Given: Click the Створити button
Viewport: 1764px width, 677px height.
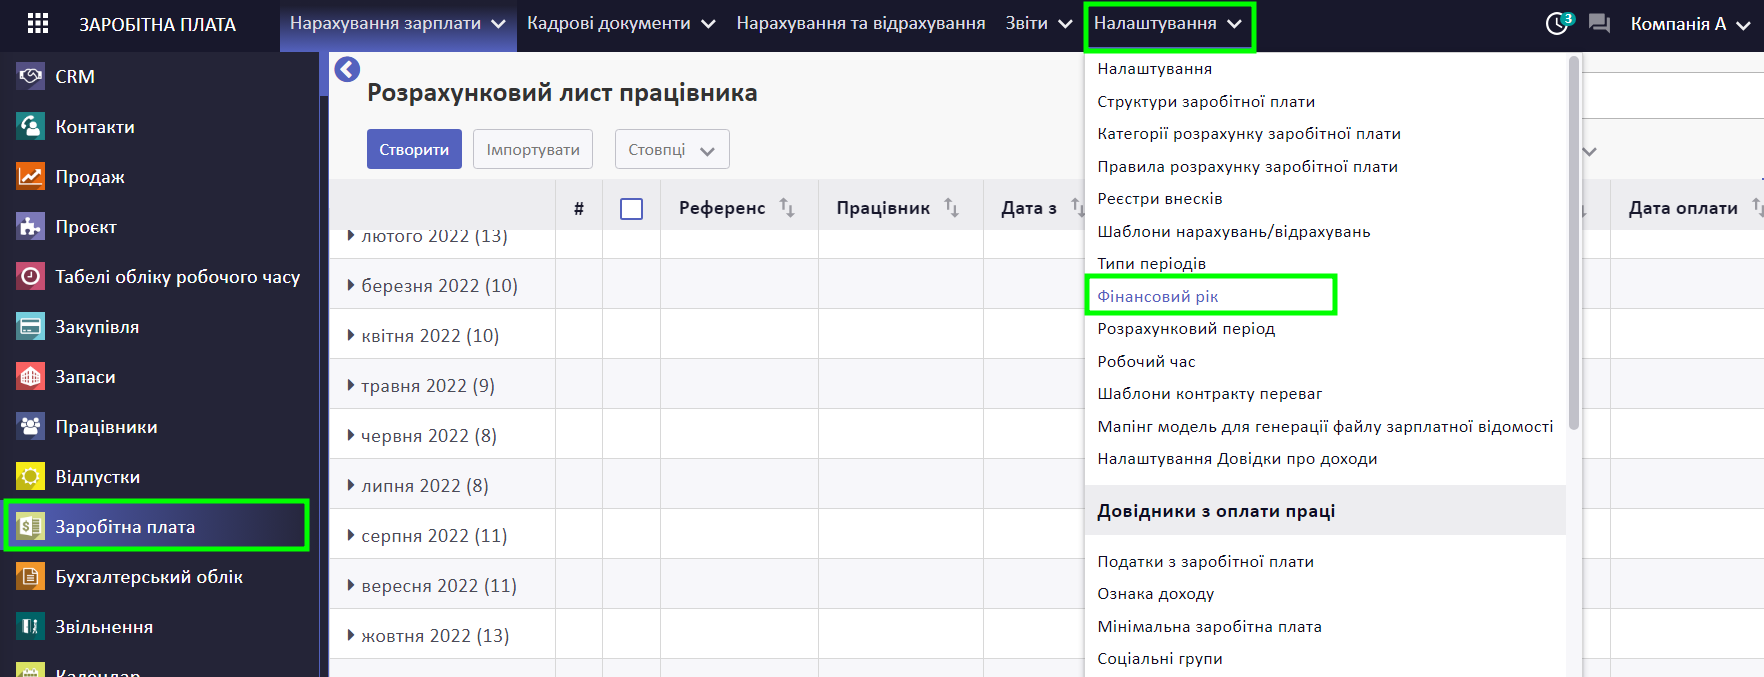Looking at the screenshot, I should (x=414, y=149).
